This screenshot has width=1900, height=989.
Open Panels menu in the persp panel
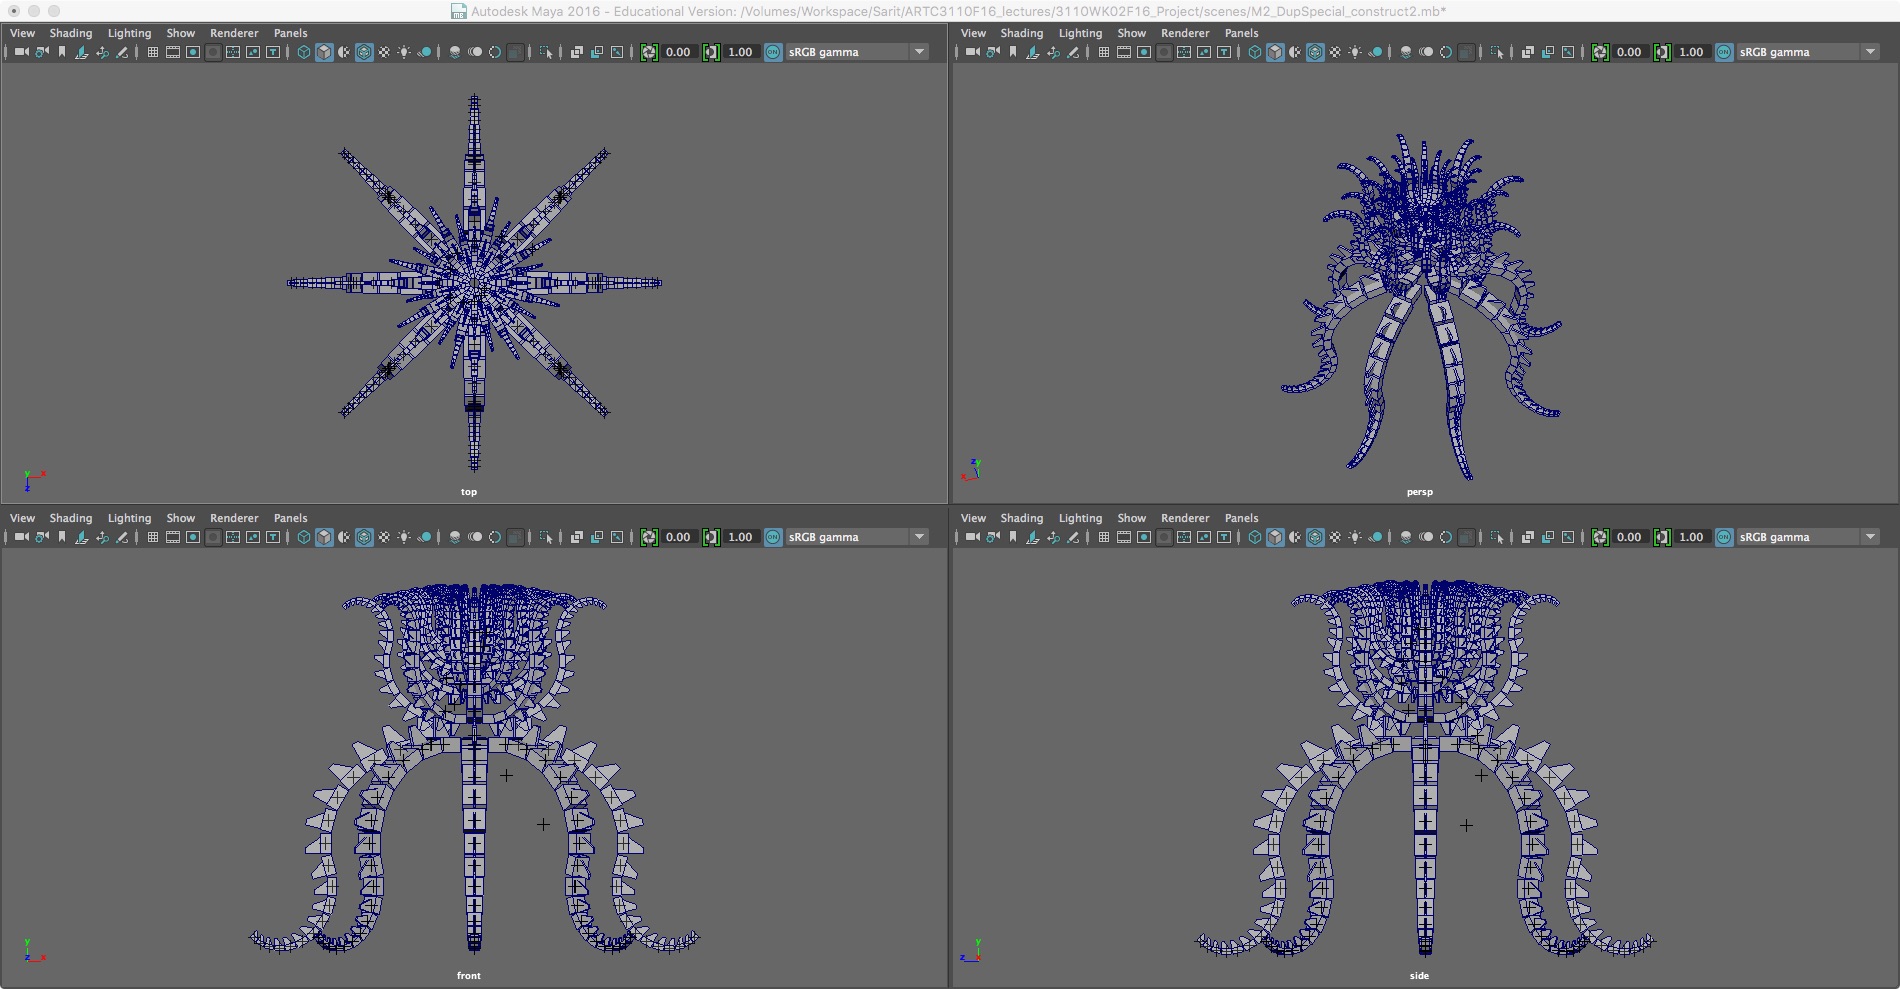[1241, 33]
